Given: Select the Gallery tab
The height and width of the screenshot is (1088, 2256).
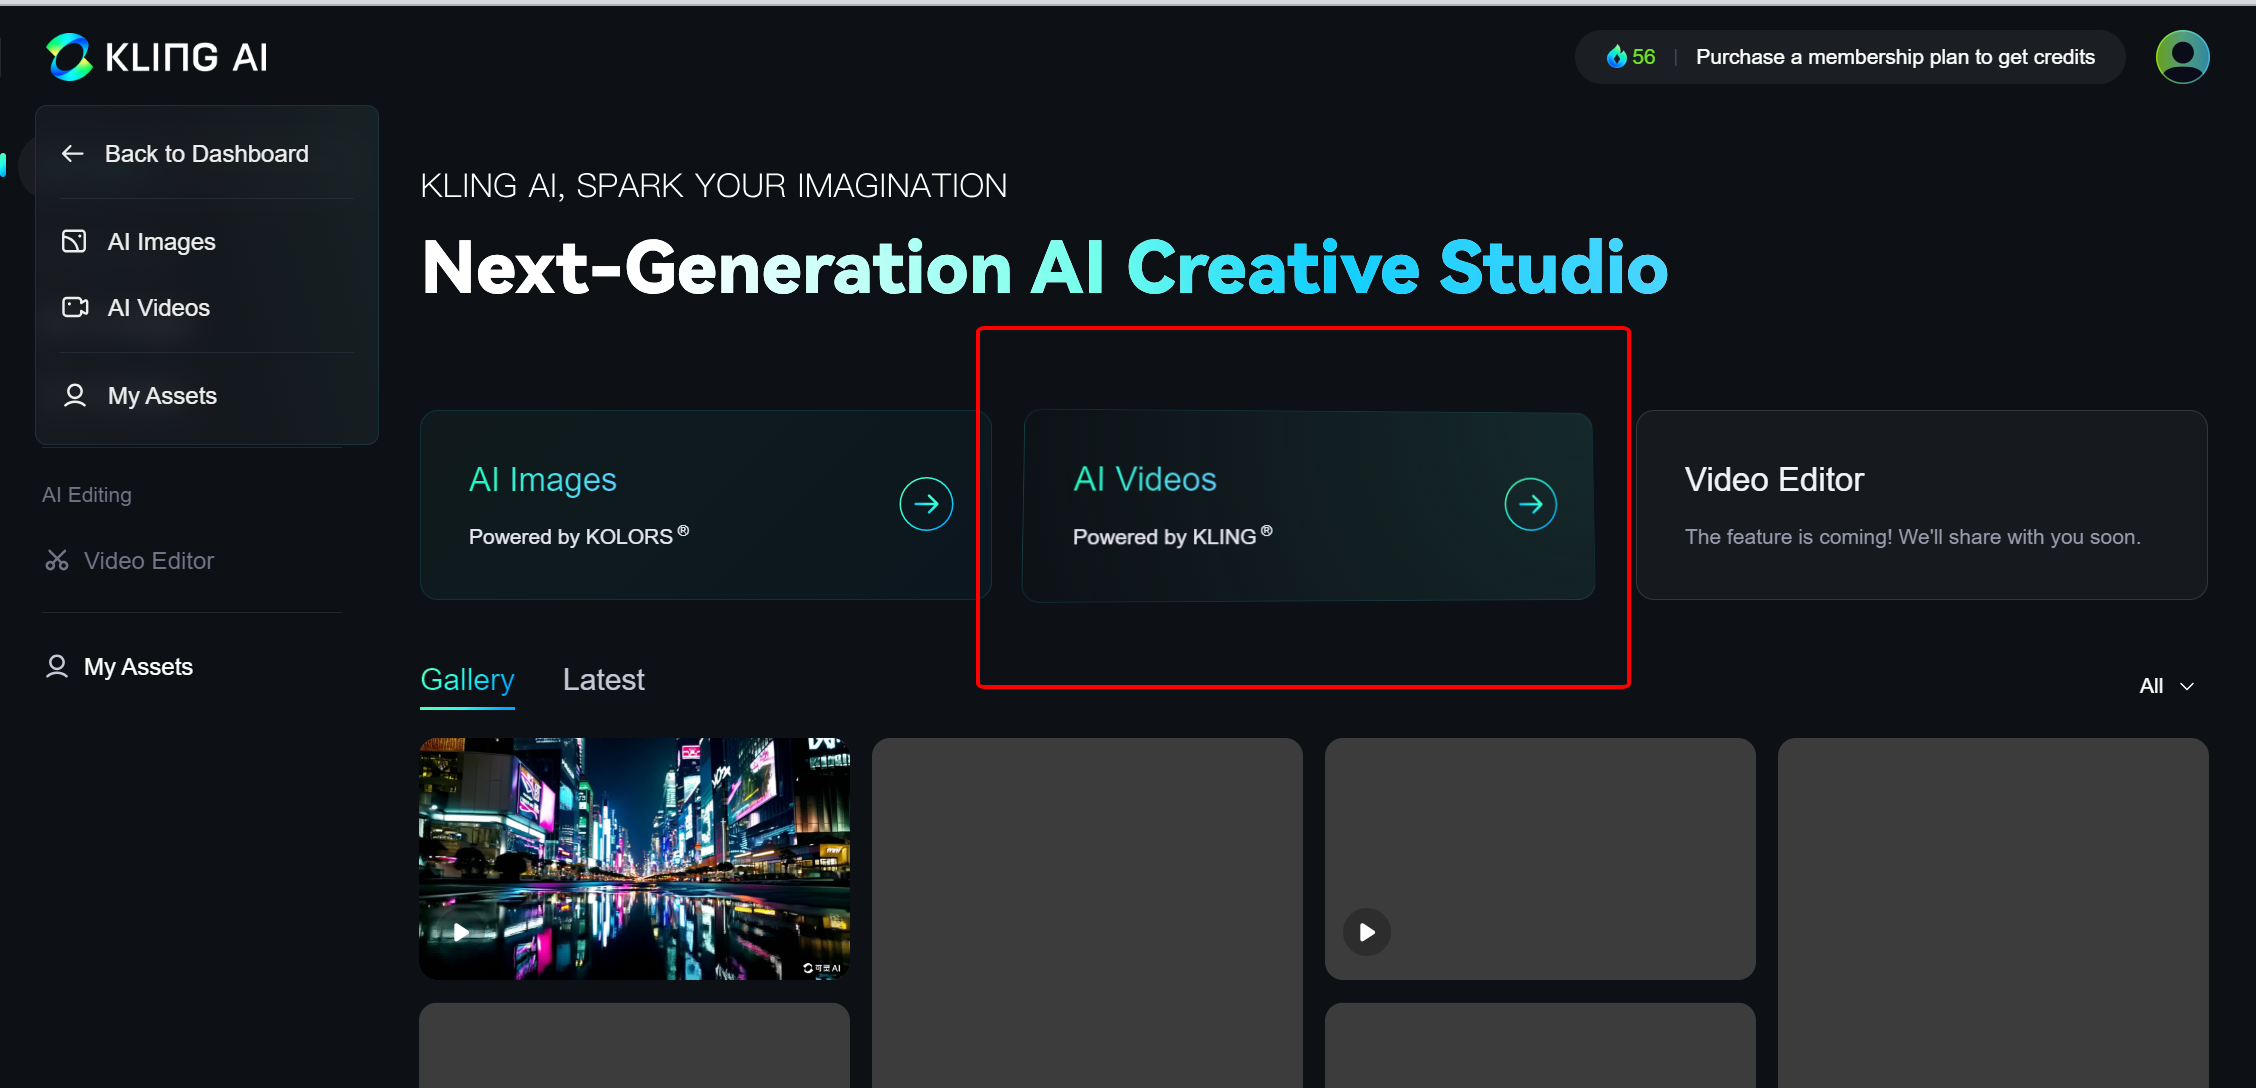Looking at the screenshot, I should (x=466, y=679).
